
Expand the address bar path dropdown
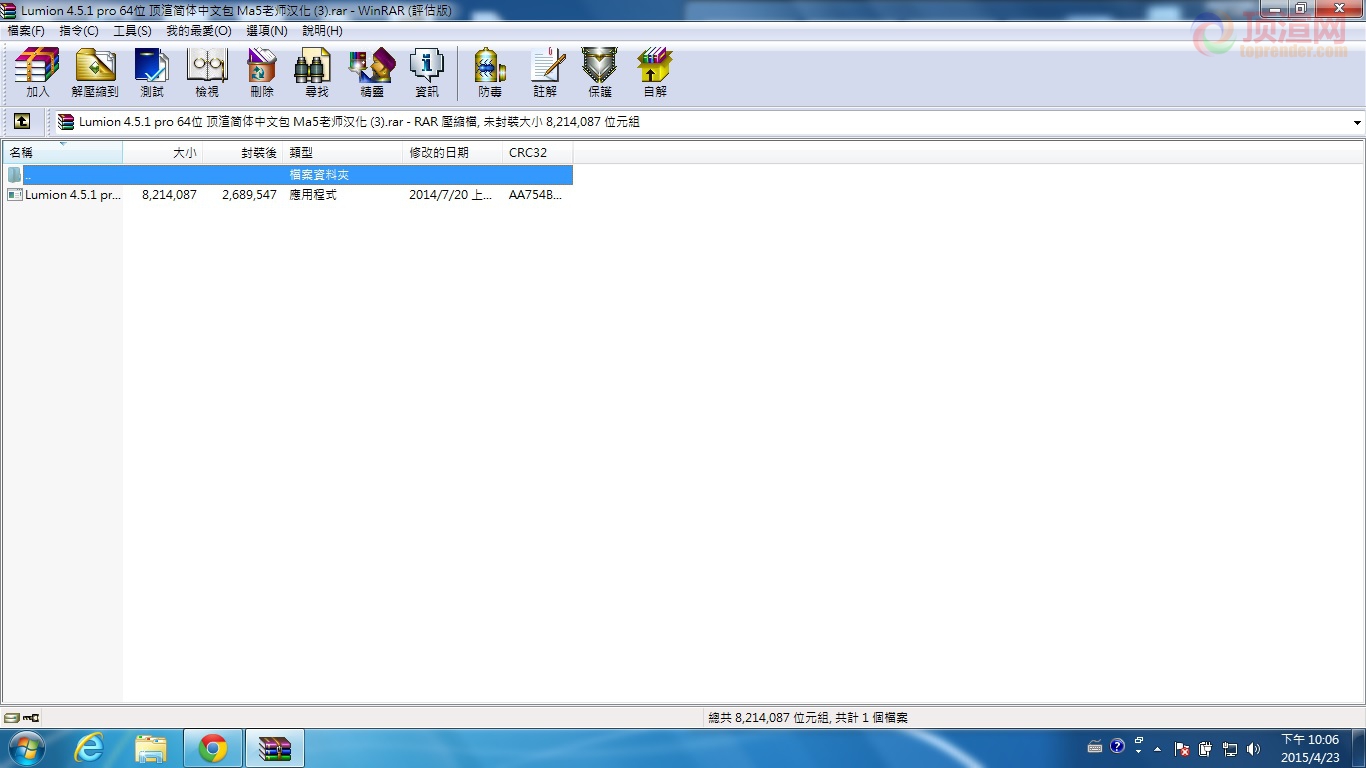[x=1357, y=123]
